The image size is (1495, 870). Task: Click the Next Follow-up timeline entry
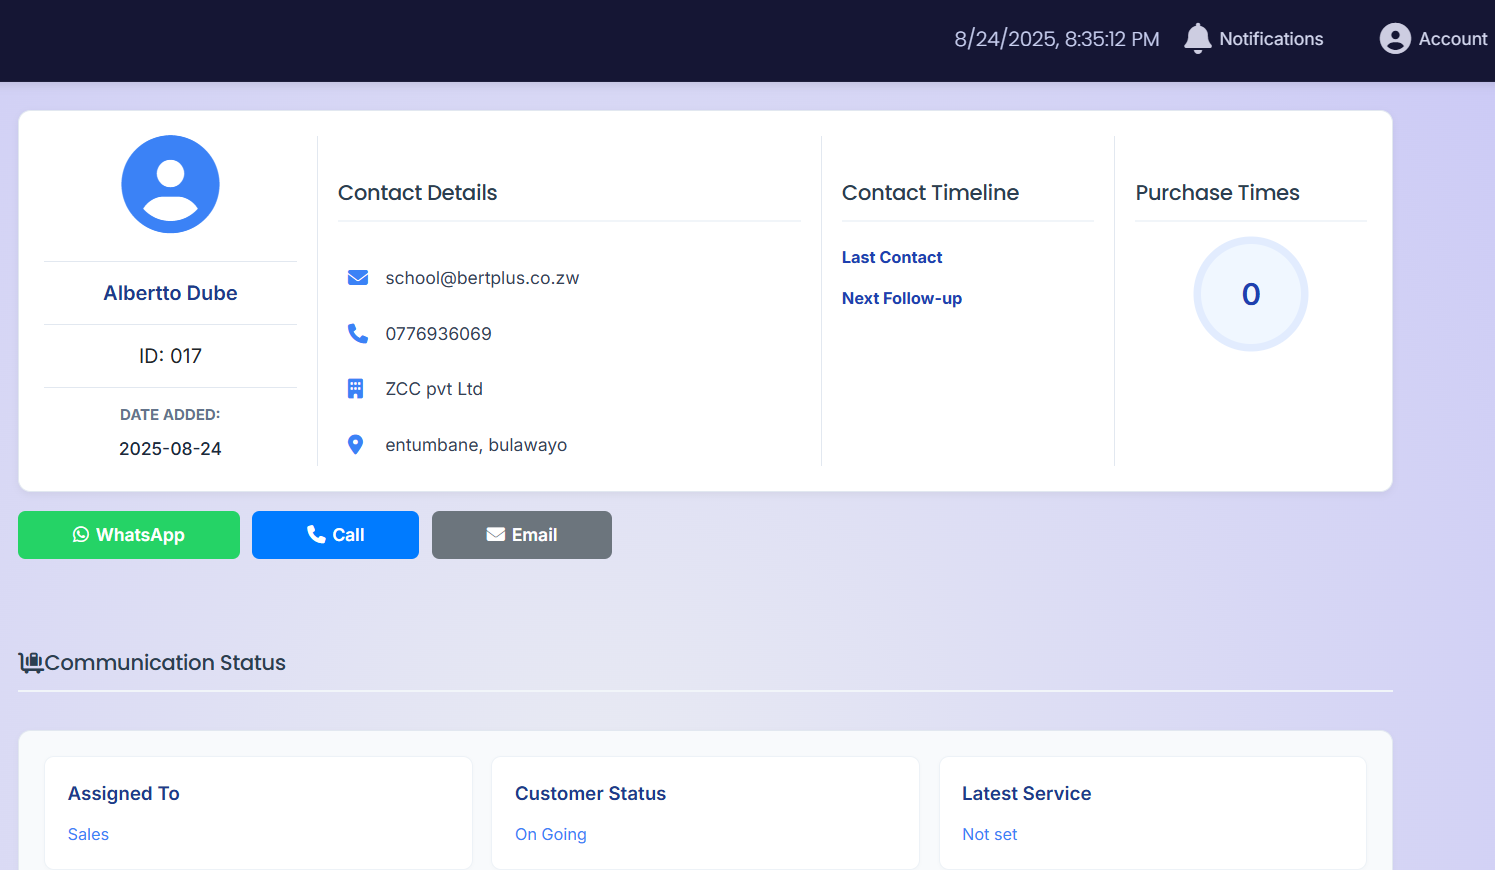(x=901, y=299)
